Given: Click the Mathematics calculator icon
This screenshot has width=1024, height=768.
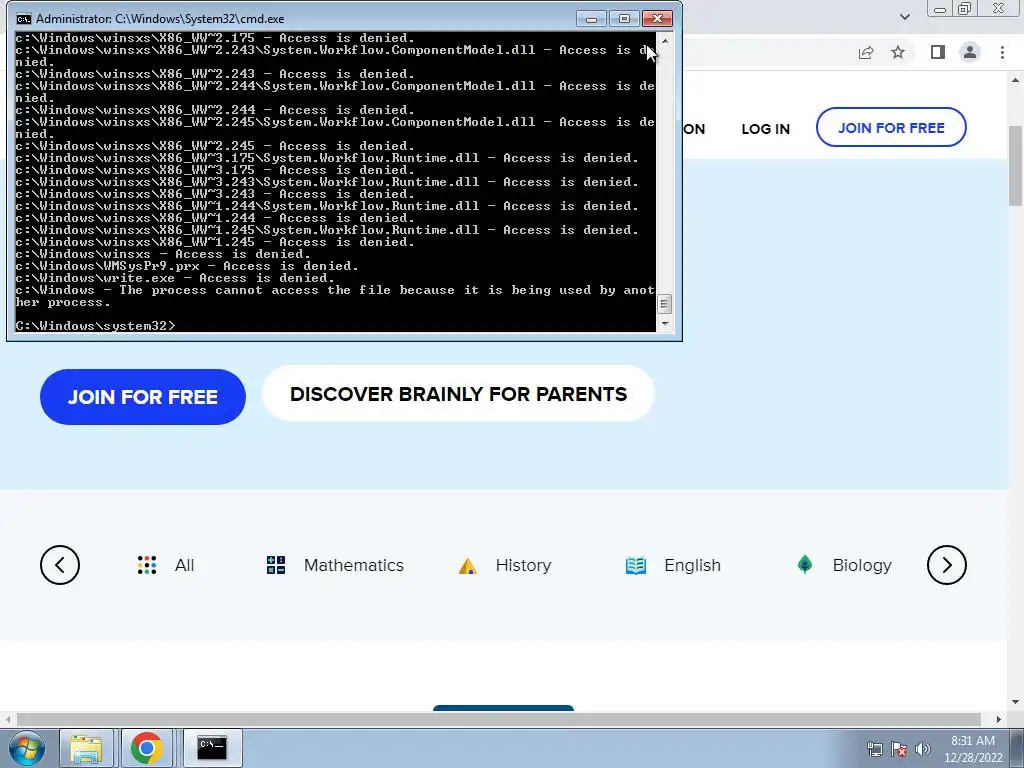Looking at the screenshot, I should coord(276,565).
